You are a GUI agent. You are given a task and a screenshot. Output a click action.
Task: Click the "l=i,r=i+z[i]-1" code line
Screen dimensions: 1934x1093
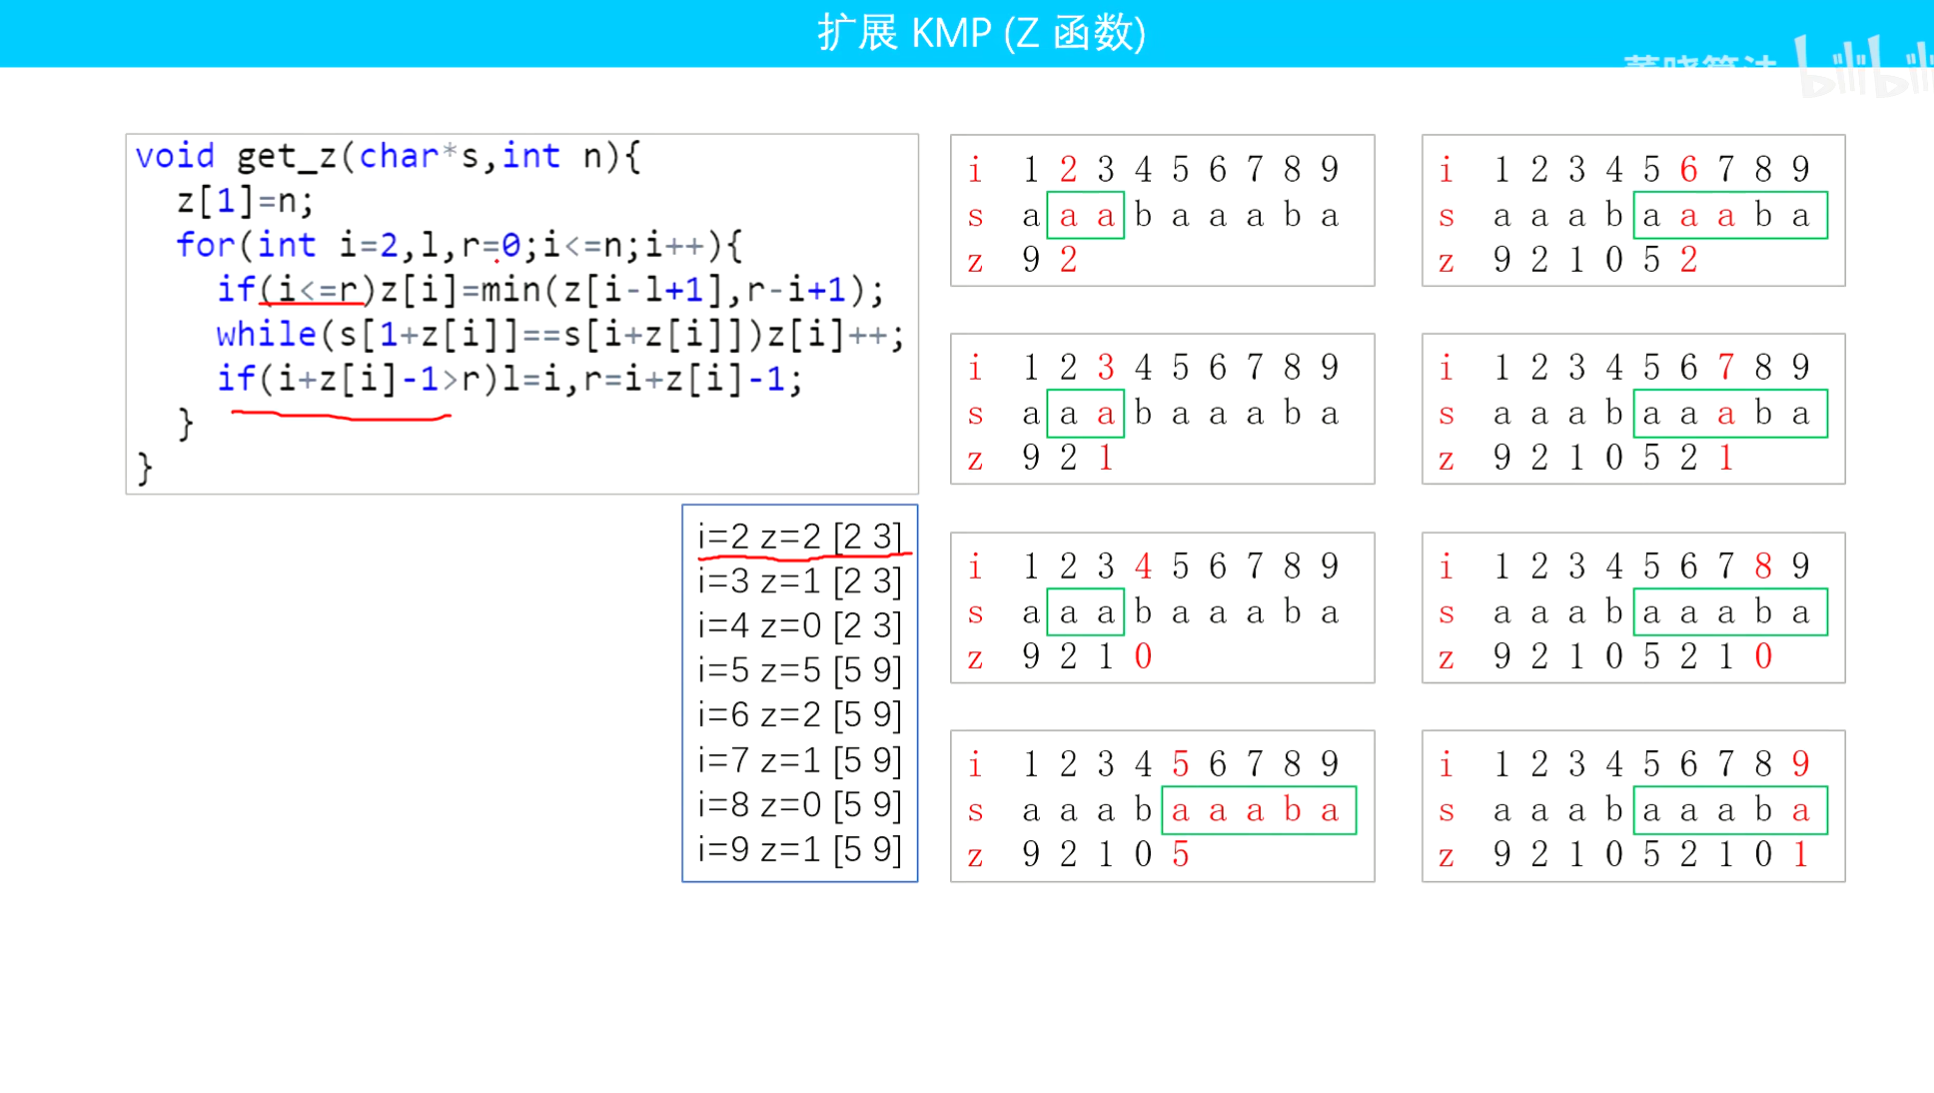click(x=645, y=379)
